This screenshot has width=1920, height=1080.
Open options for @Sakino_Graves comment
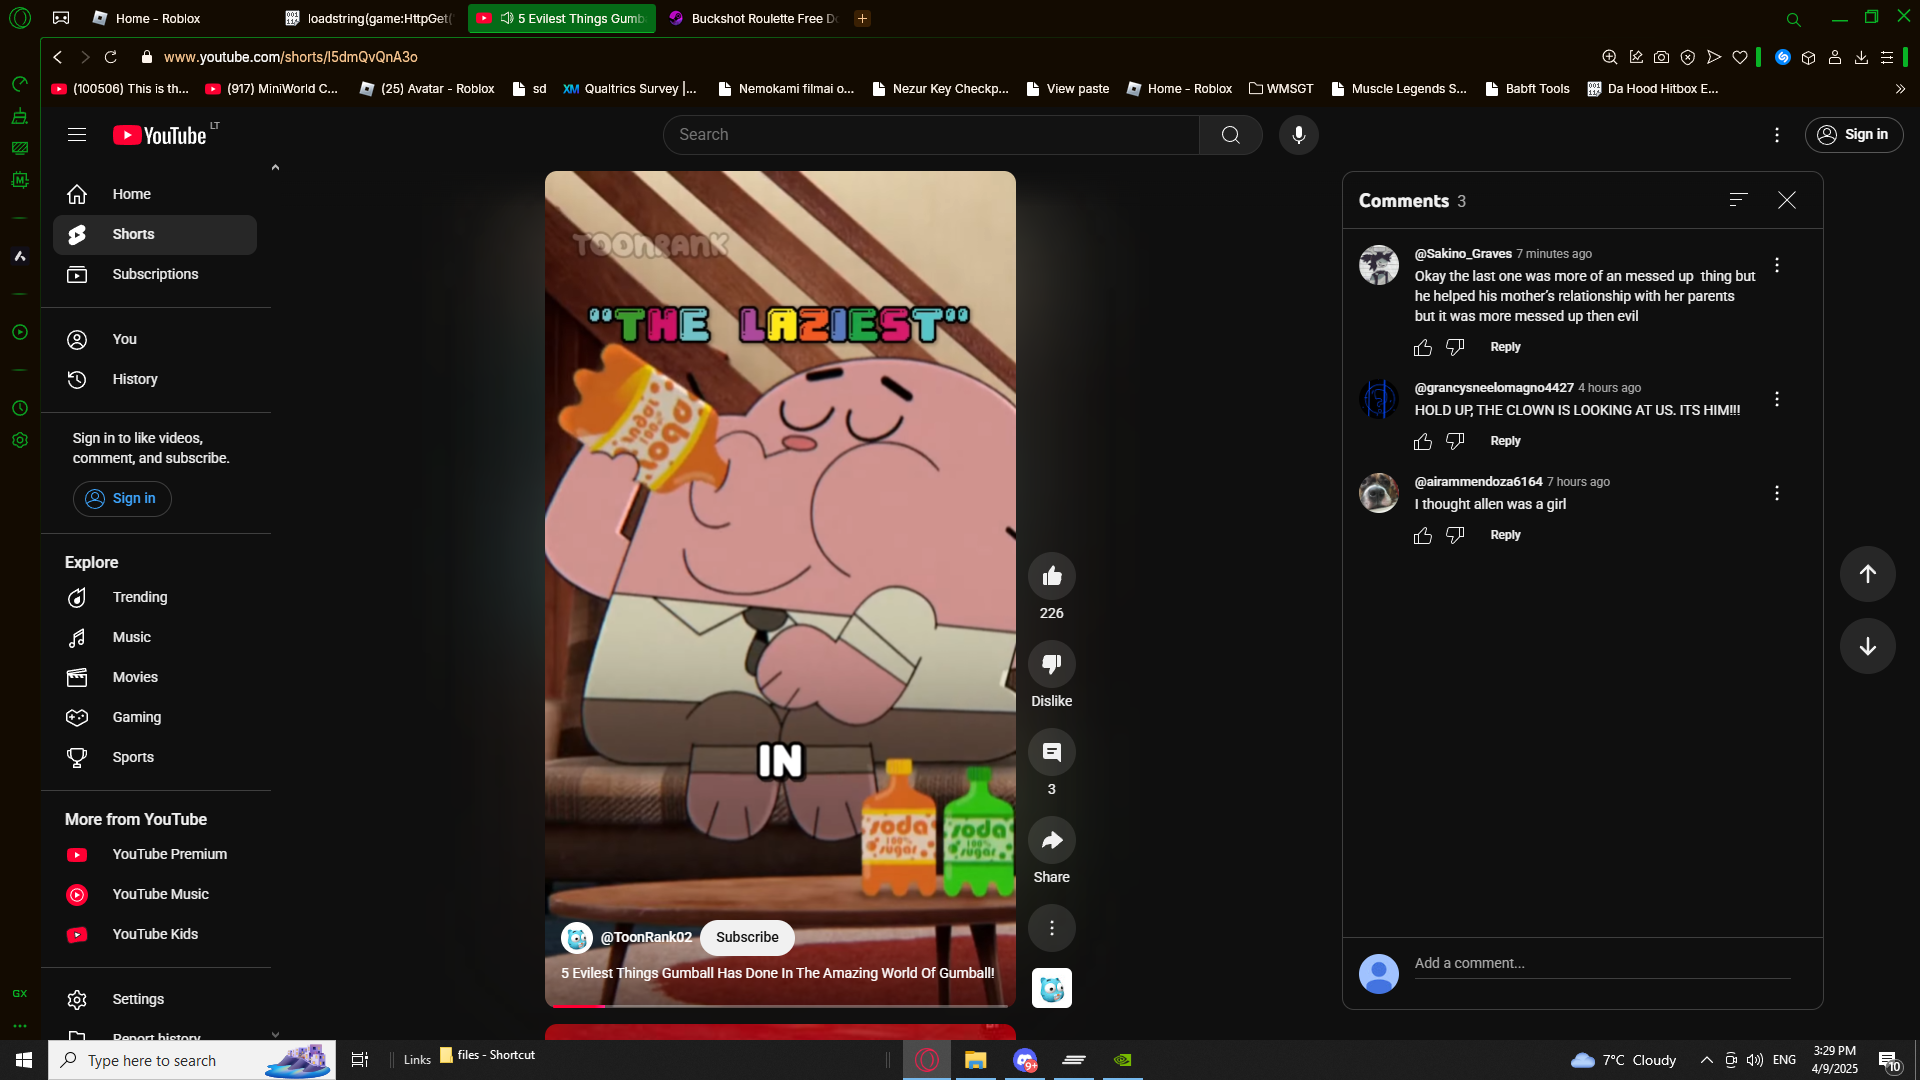pos(1776,265)
